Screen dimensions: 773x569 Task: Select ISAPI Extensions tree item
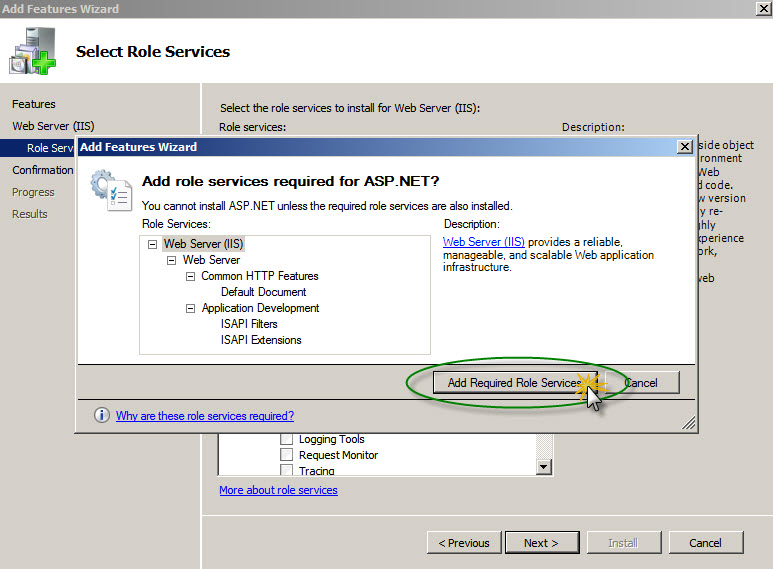click(261, 340)
